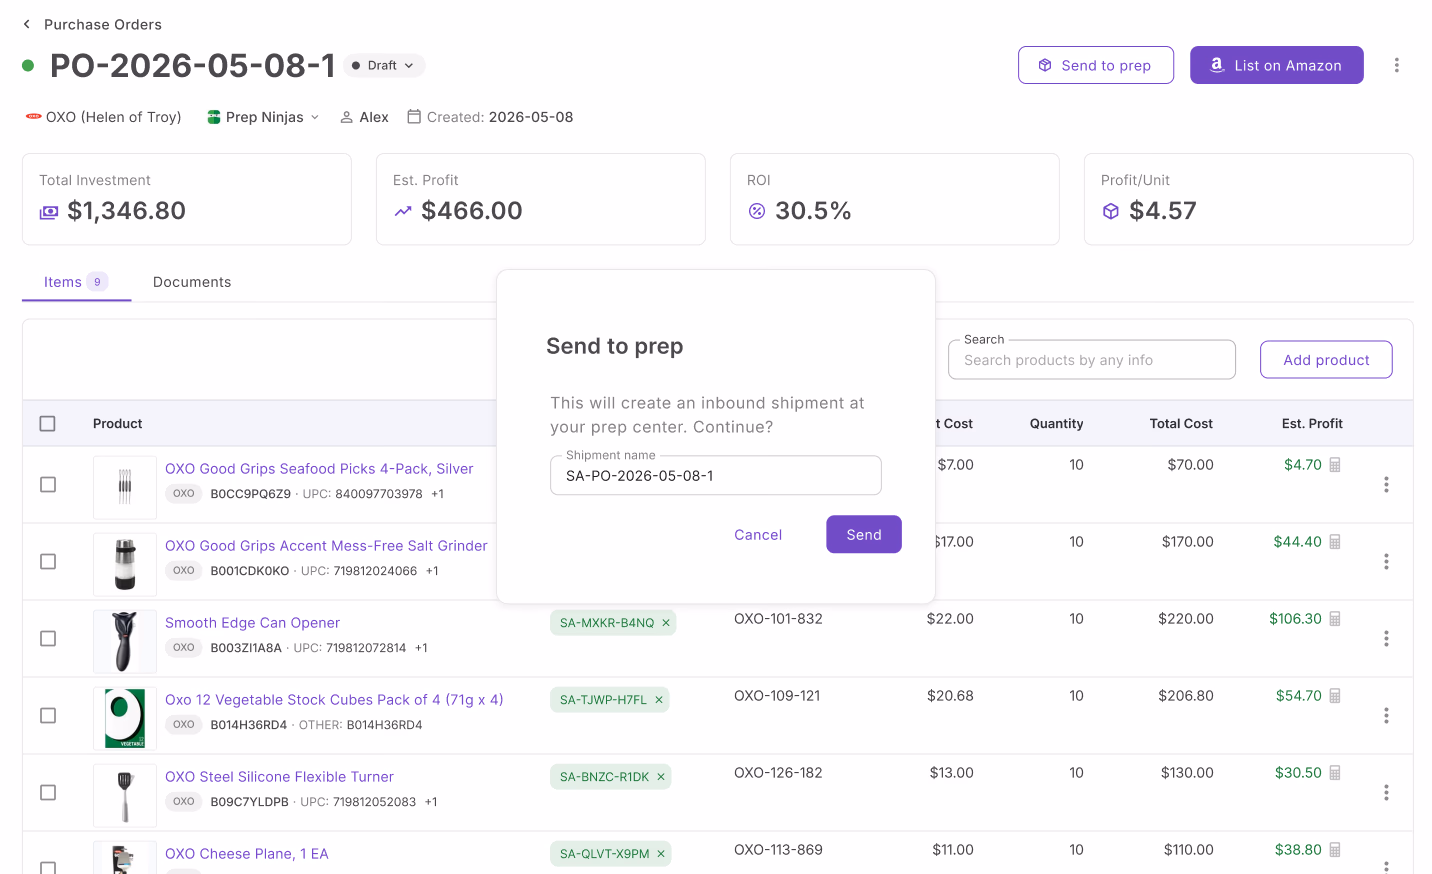The image size is (1432, 874).
Task: Click the Vegetable Stock Cubes thumbnail
Action: pos(125,718)
